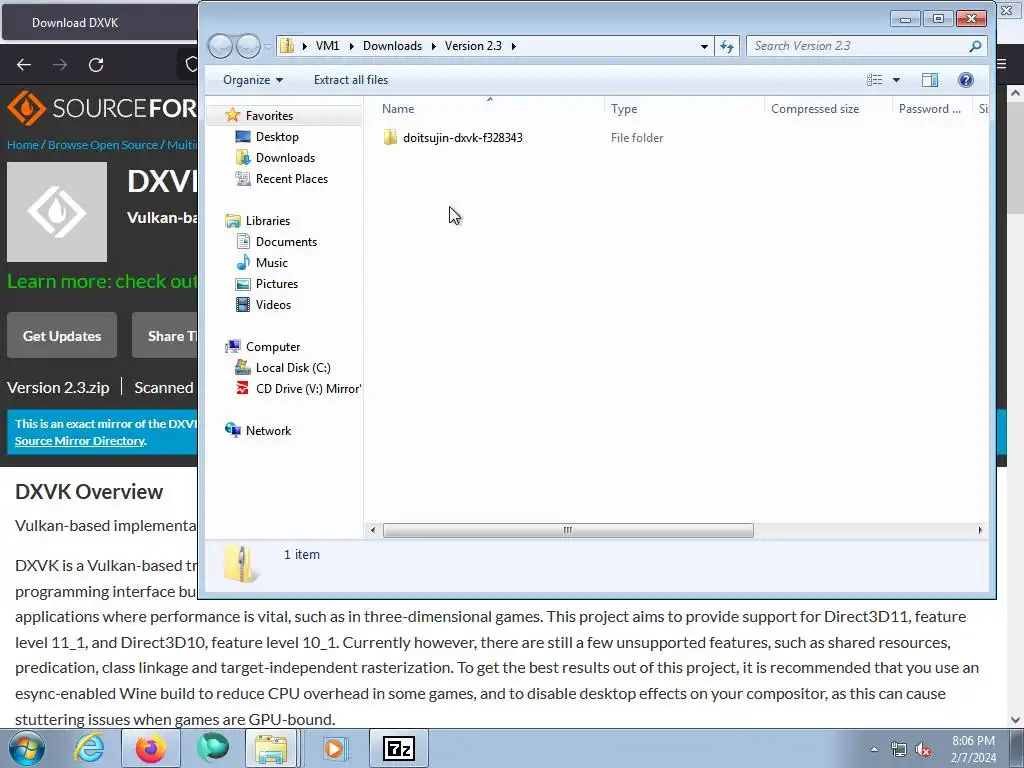The height and width of the screenshot is (768, 1024).
Task: Click the right arrow of horizontal scrollbar
Action: click(x=980, y=530)
